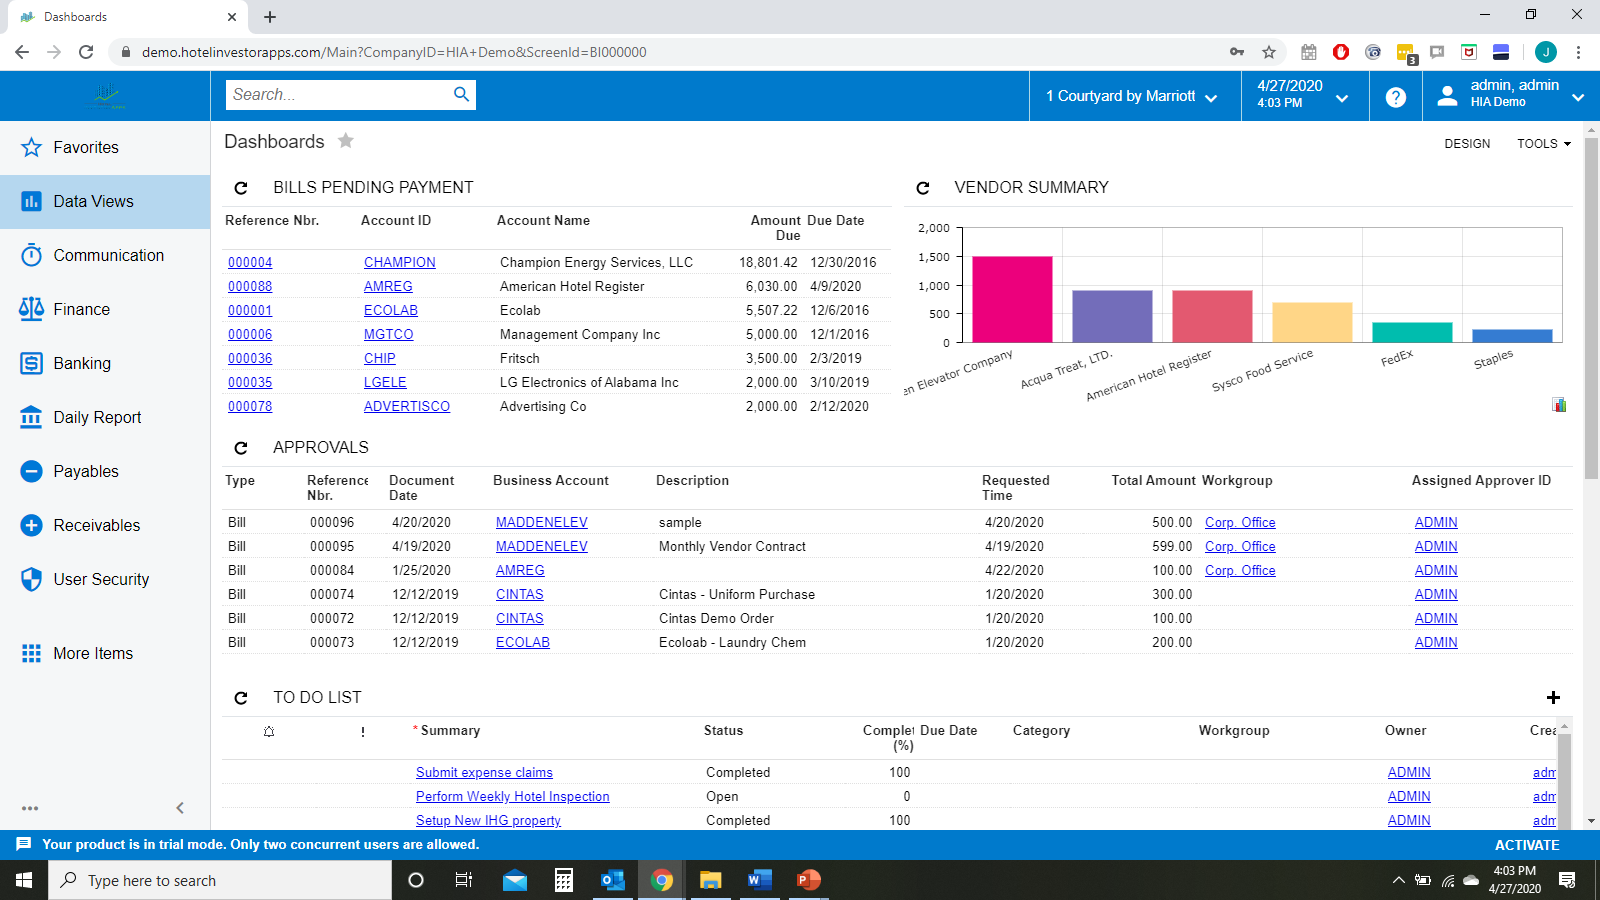This screenshot has width=1600, height=900.
Task: Open the Finance menu in sidebar
Action: tap(81, 310)
